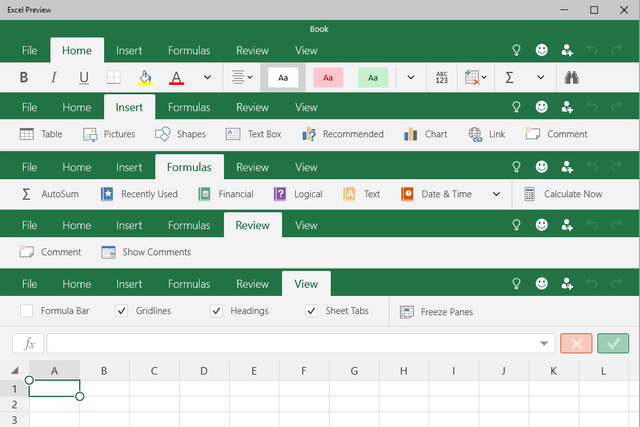Select all cells with the corner triangle
The image size is (640, 427).
click(15, 370)
